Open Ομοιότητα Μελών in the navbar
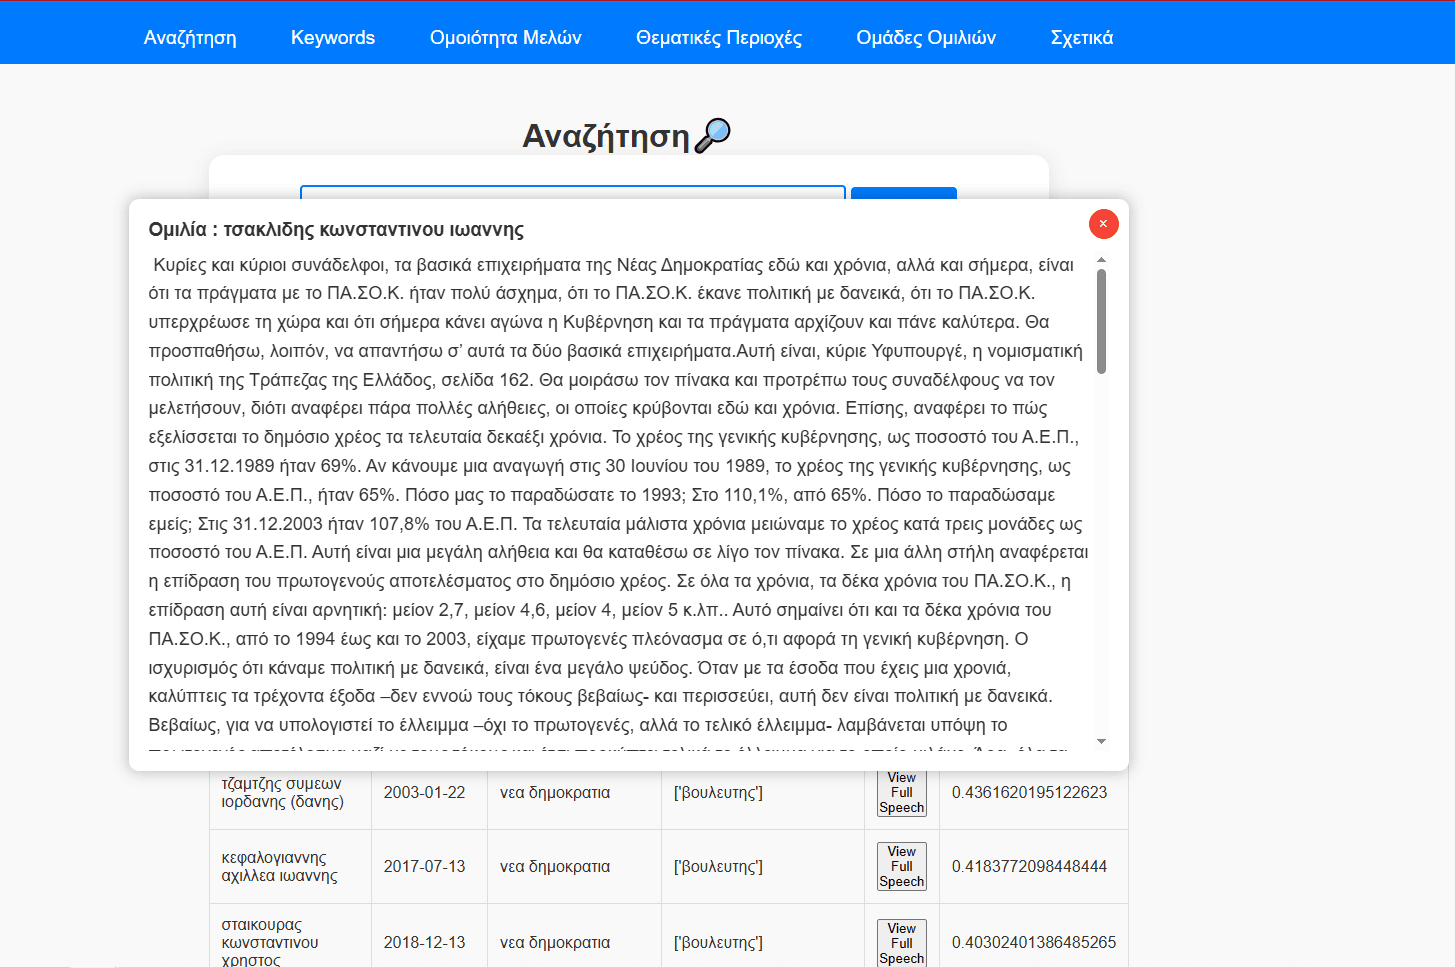1455x968 pixels. (506, 38)
